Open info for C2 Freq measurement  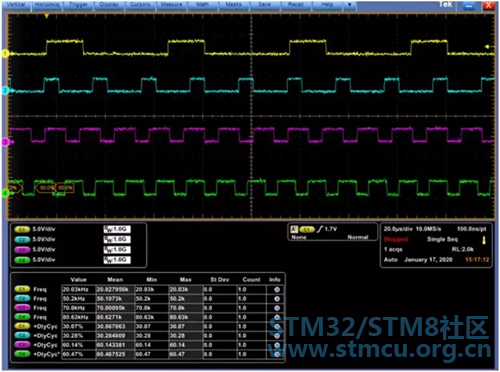coord(277,299)
